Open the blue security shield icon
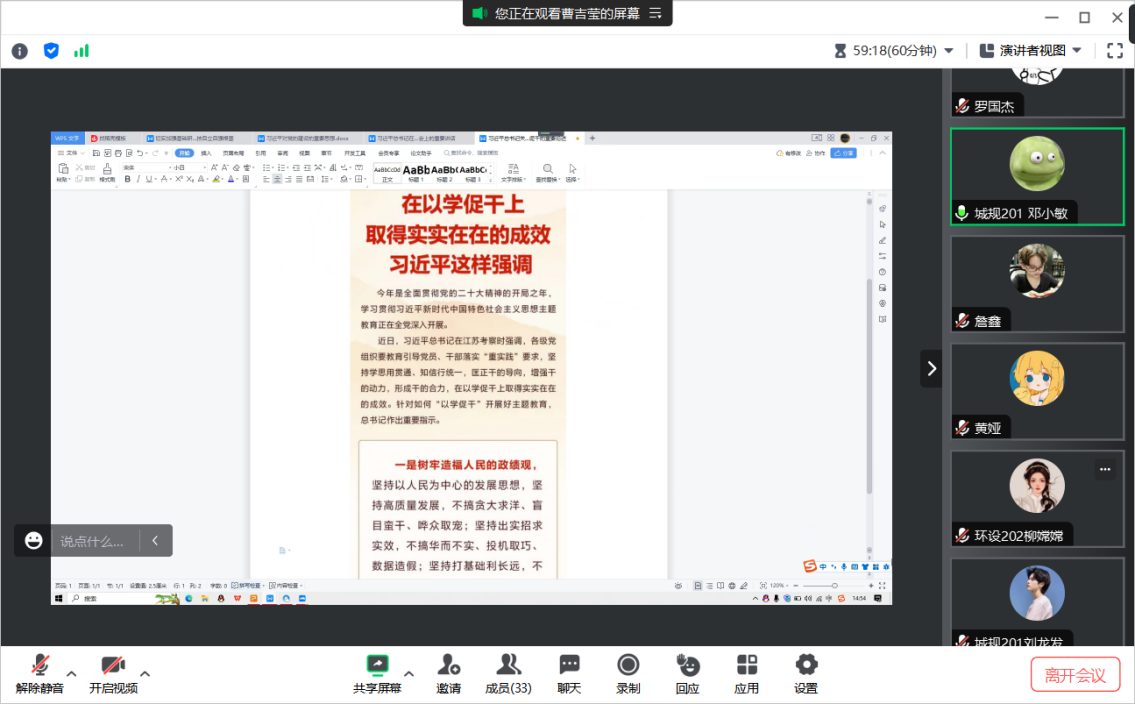The width and height of the screenshot is (1135, 704). tap(51, 51)
